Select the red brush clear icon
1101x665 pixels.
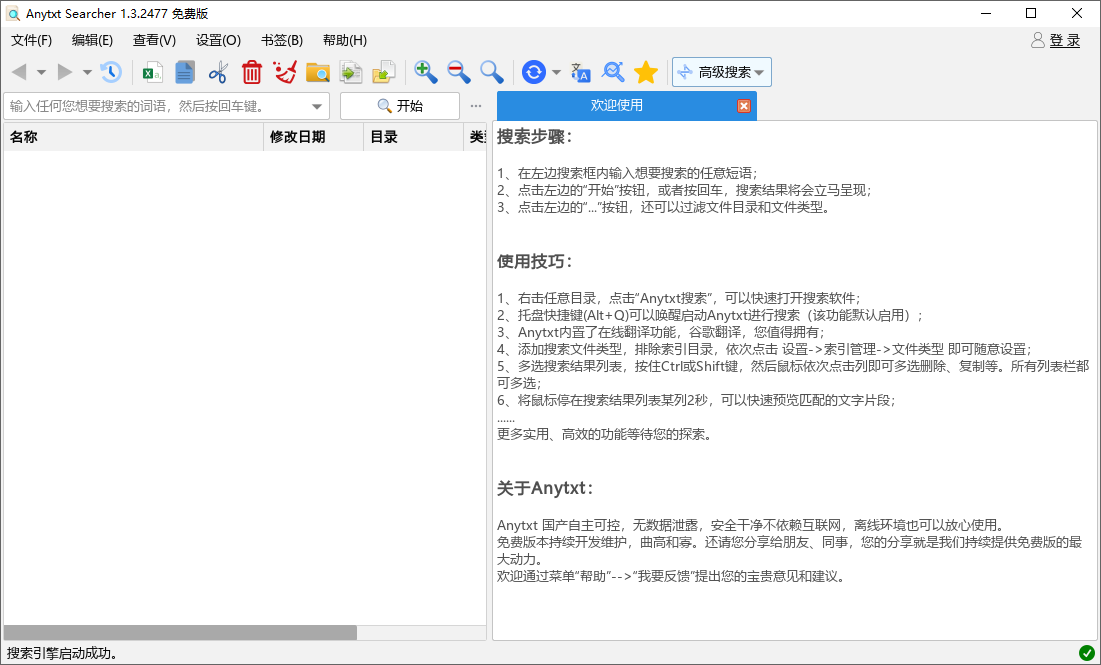[x=286, y=72]
